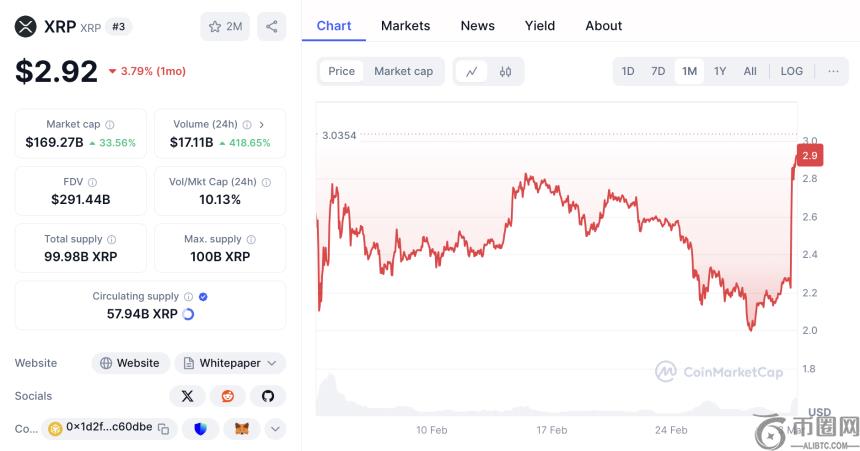Open the Reddit social link
The height and width of the screenshot is (451, 860).
227,396
